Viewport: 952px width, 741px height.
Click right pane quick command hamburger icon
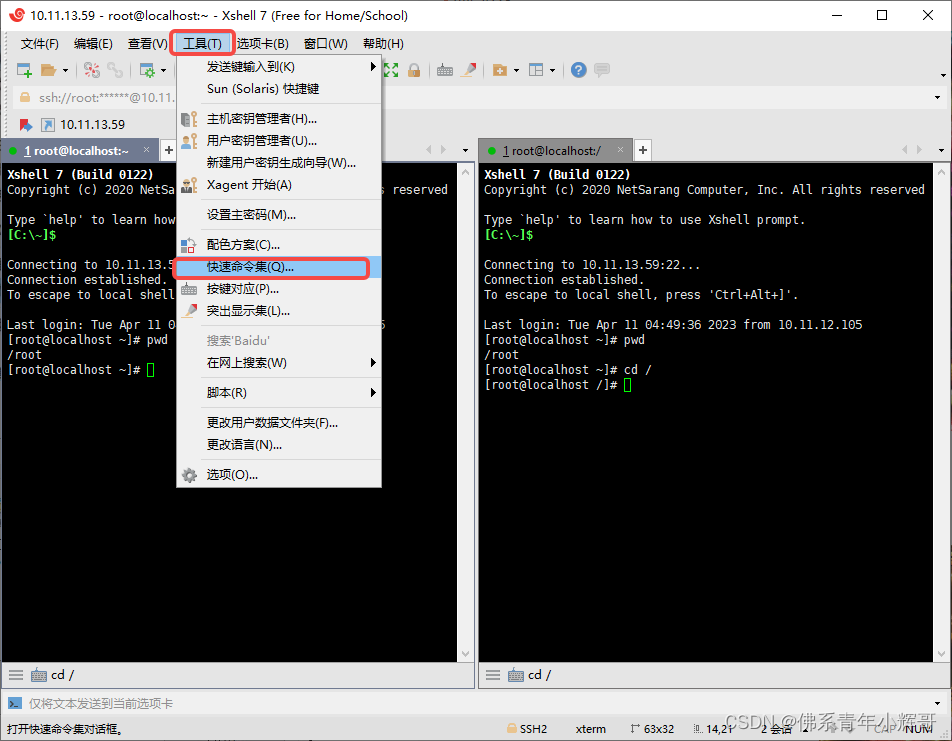(493, 675)
